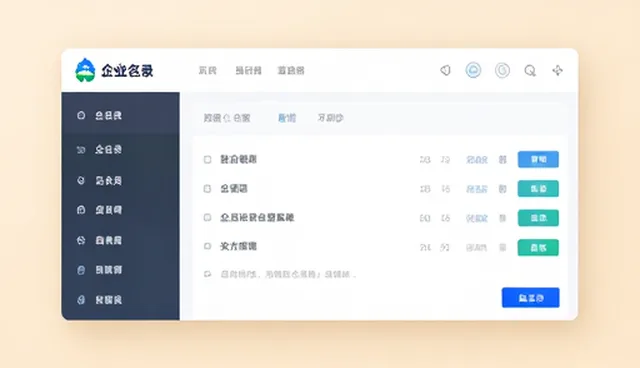Click the four-point sparkle icon in header
The height and width of the screenshot is (368, 640).
pyautogui.click(x=558, y=70)
